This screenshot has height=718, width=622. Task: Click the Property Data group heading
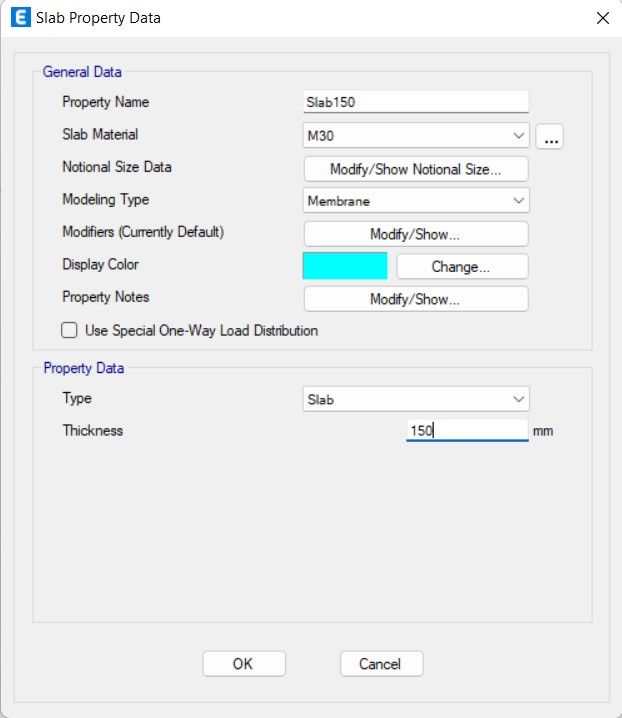(x=83, y=368)
